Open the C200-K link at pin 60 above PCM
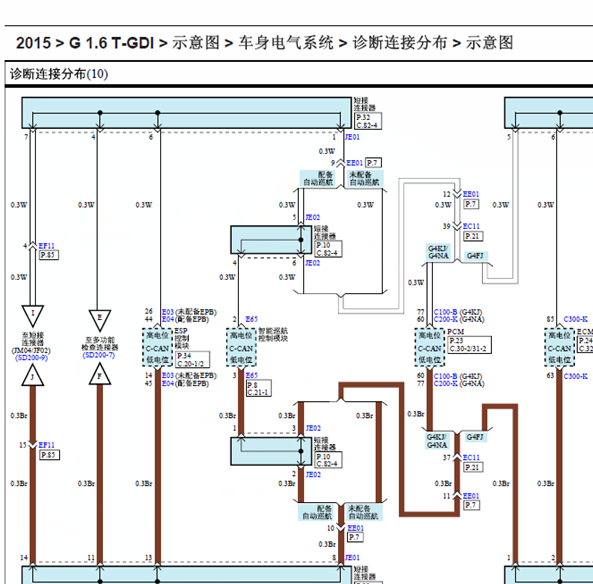The image size is (593, 584). coord(446,319)
